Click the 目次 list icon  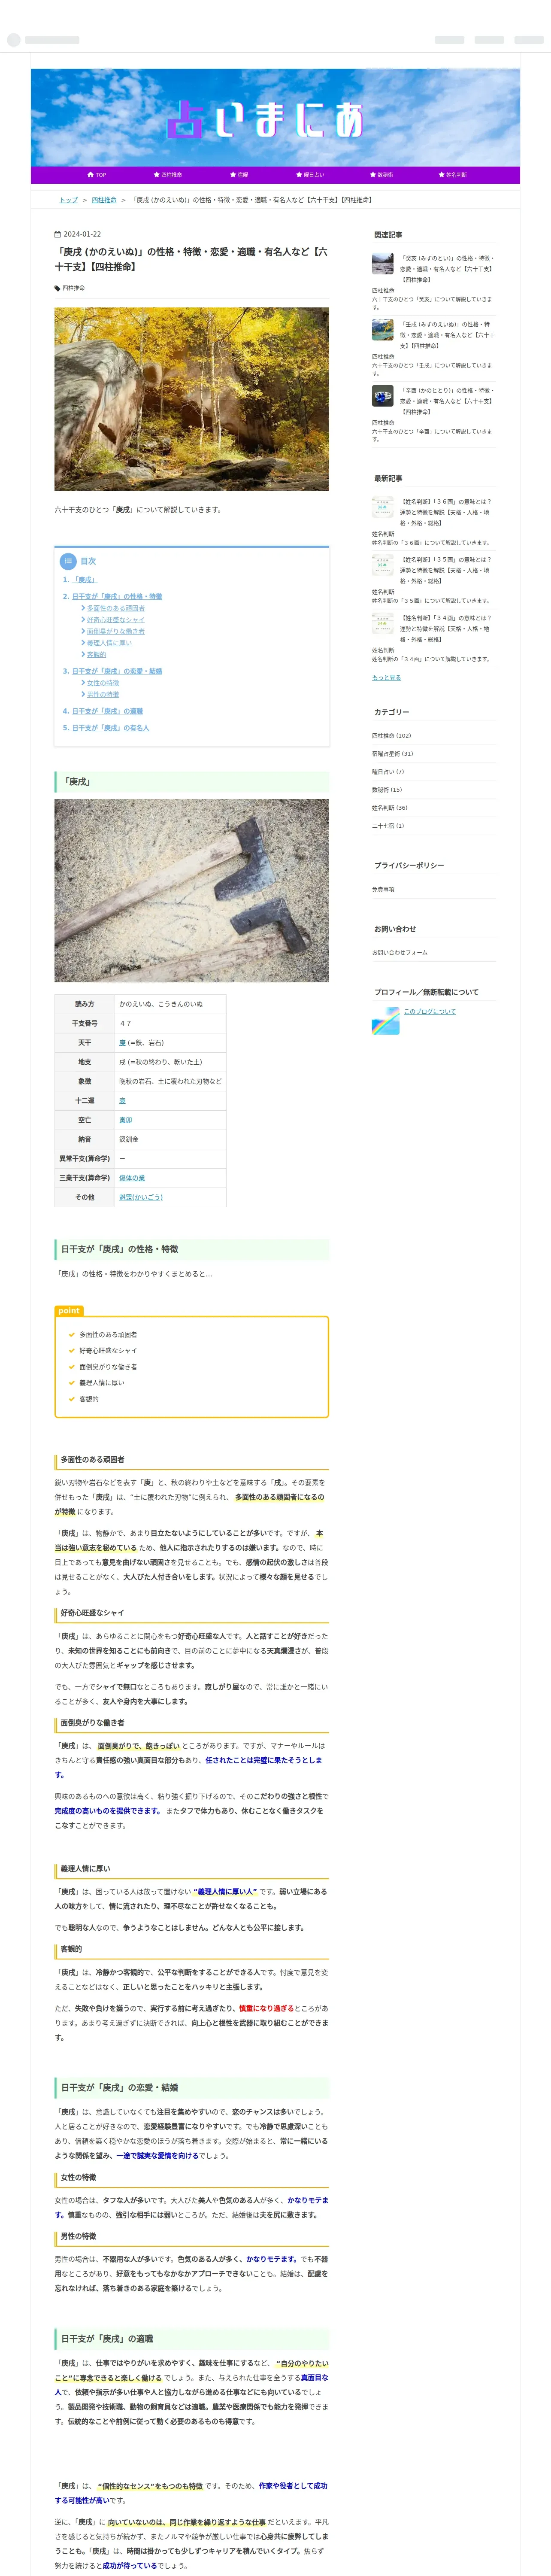pos(68,562)
